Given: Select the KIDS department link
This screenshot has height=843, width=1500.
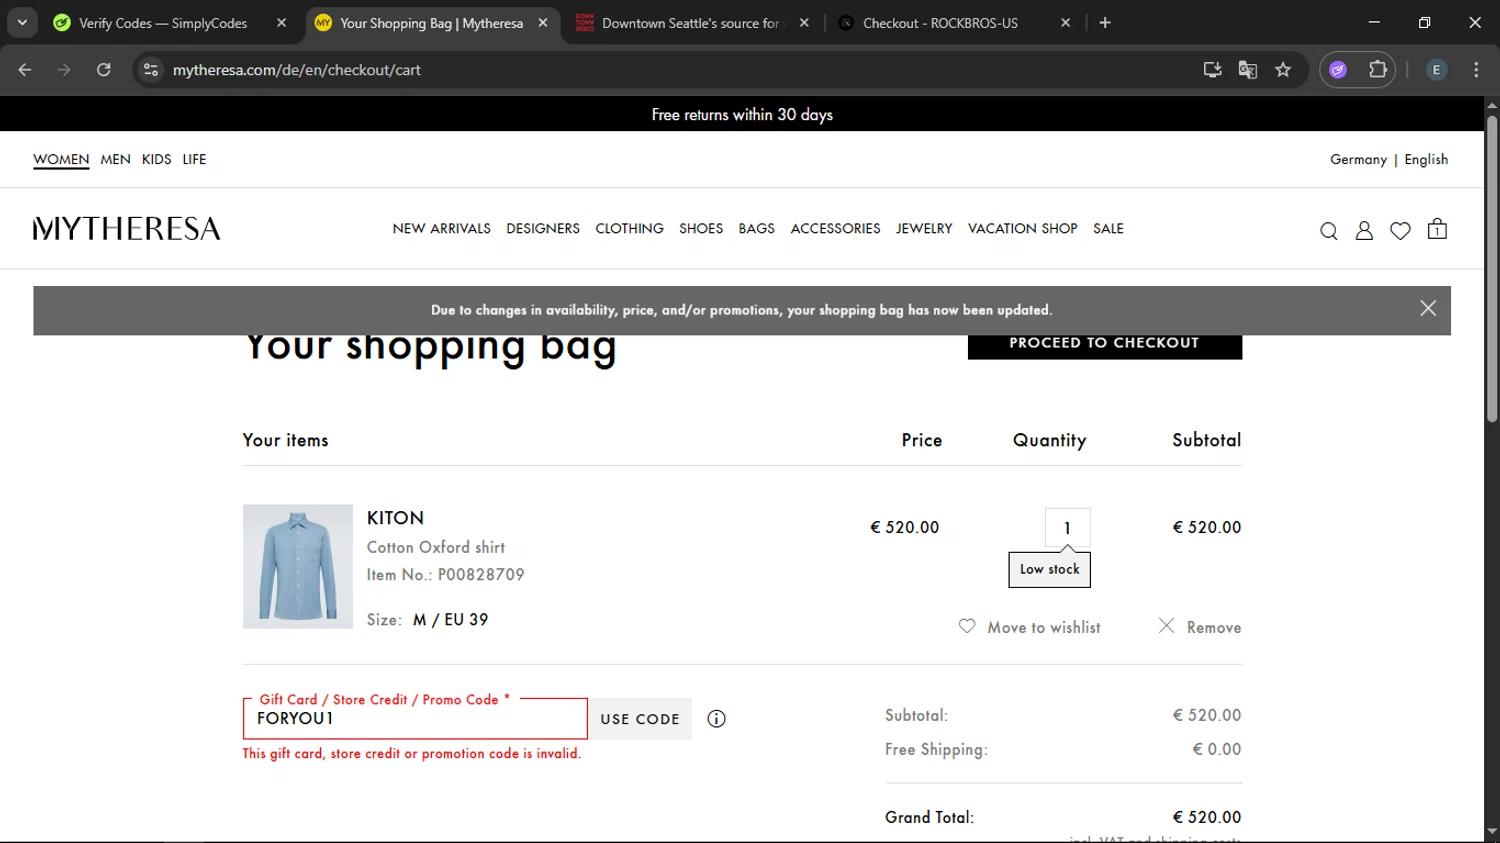Looking at the screenshot, I should tap(156, 160).
